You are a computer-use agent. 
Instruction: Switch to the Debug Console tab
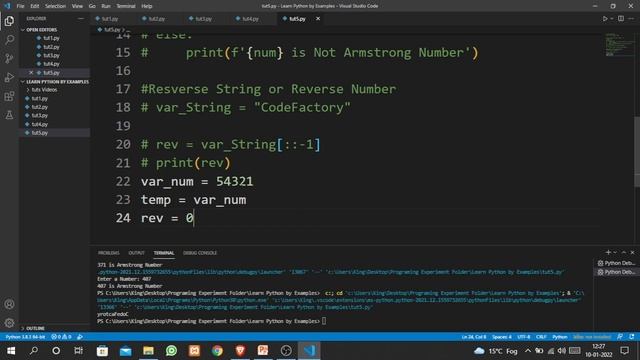coord(200,253)
